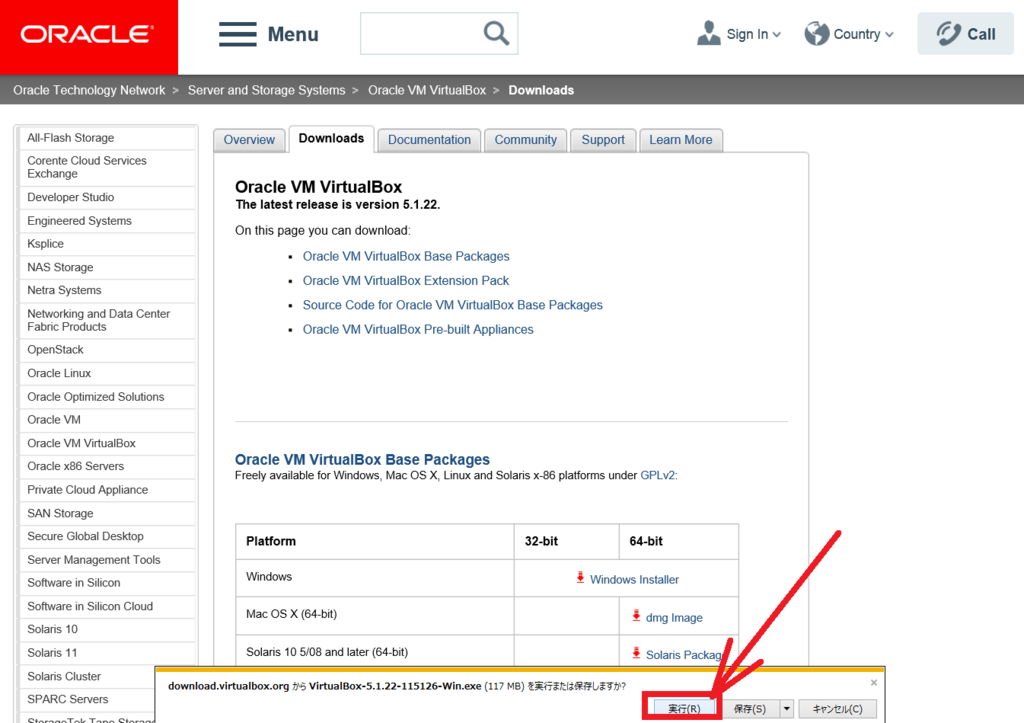Screen dimensions: 1024x723
Task: Click the Solaris Package download arrow icon
Action: click(636, 652)
